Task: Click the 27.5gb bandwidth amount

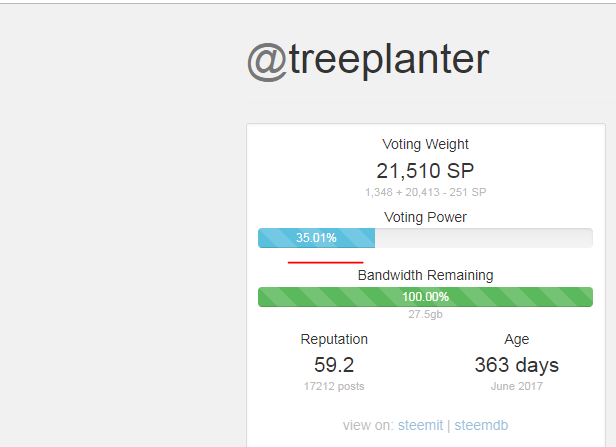Action: [x=425, y=314]
